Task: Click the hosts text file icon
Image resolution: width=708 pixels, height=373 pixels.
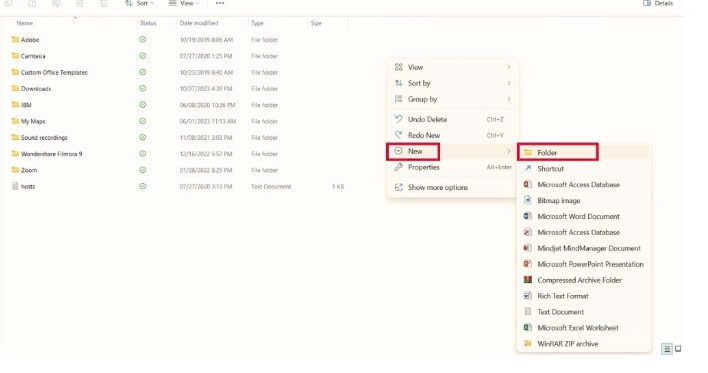Action: [x=15, y=186]
